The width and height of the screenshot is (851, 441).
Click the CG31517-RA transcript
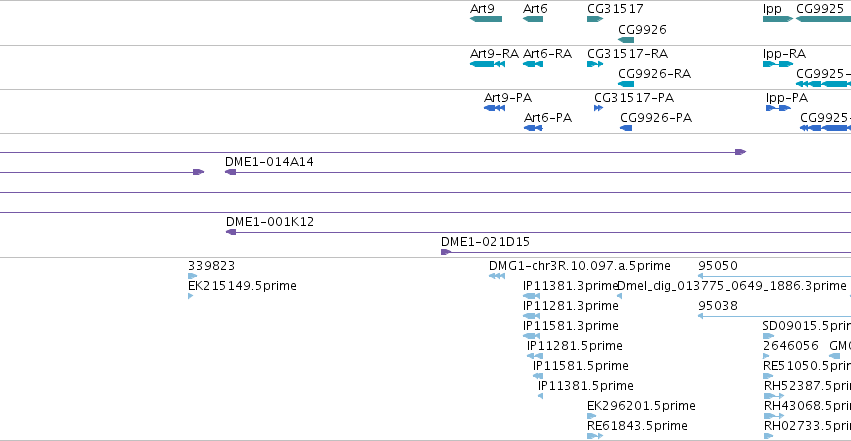[x=595, y=64]
